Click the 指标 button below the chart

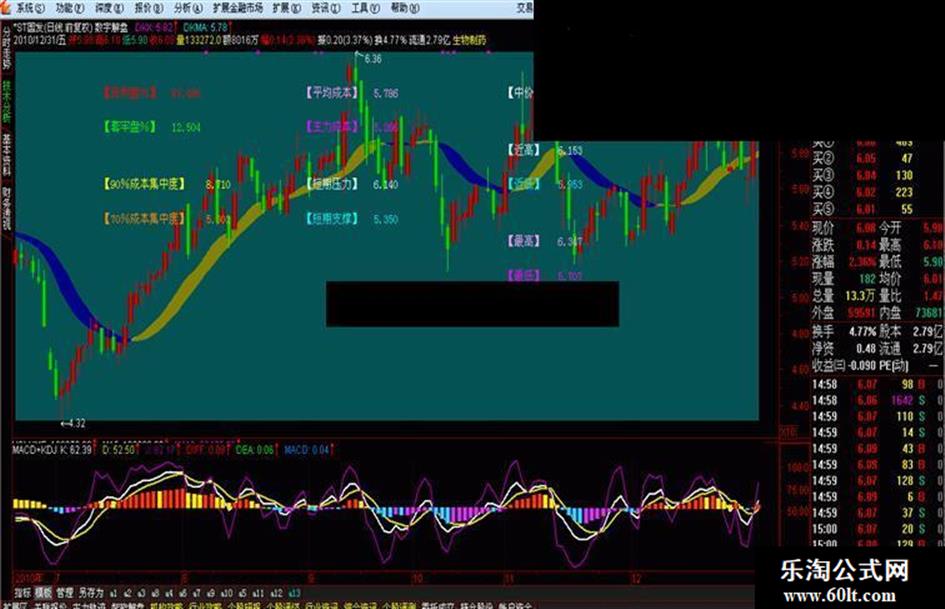click(22, 593)
